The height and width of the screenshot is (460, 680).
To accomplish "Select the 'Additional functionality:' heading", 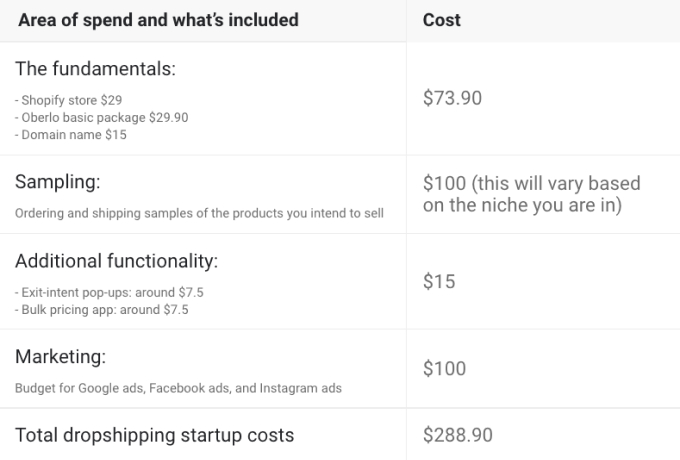I will point(117,261).
